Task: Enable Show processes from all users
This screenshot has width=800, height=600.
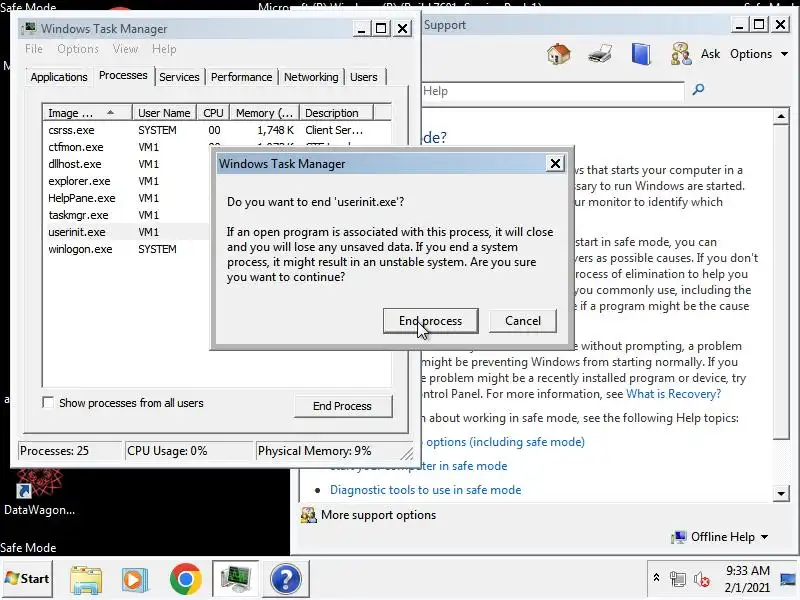Action: (x=48, y=403)
